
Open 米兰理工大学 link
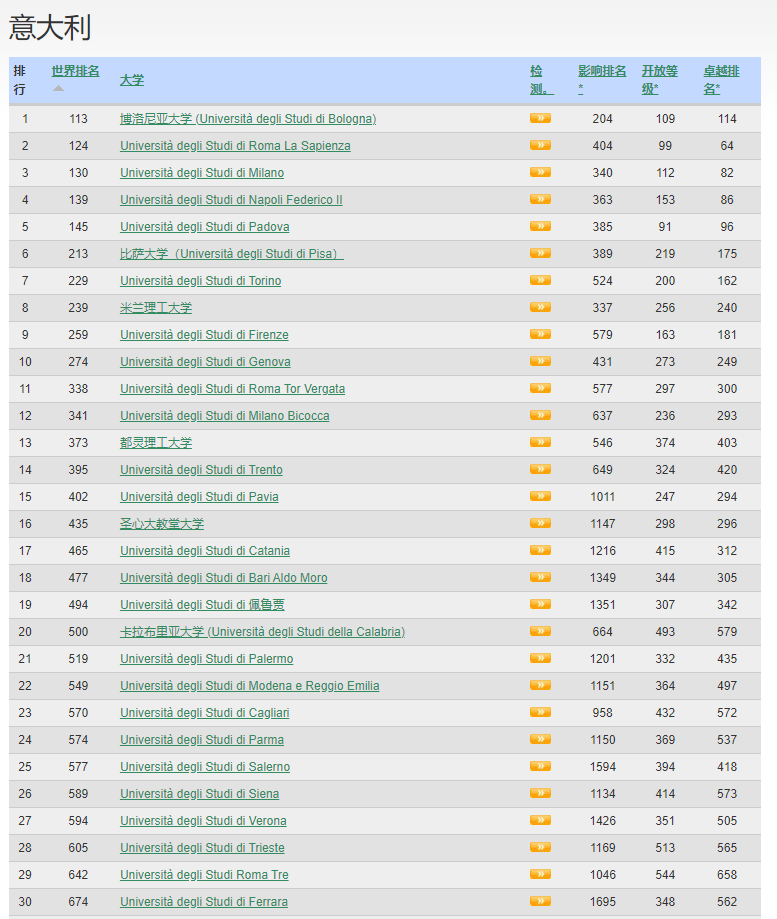tap(156, 308)
